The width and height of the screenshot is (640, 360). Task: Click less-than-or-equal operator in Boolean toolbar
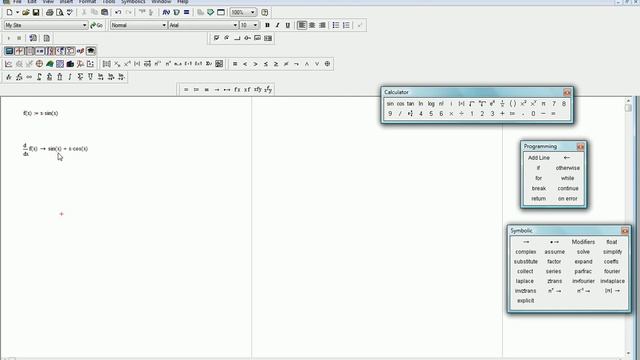[x=266, y=64]
